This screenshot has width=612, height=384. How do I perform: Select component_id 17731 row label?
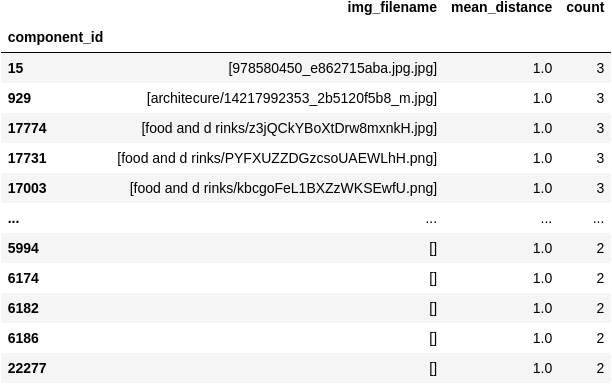27,158
